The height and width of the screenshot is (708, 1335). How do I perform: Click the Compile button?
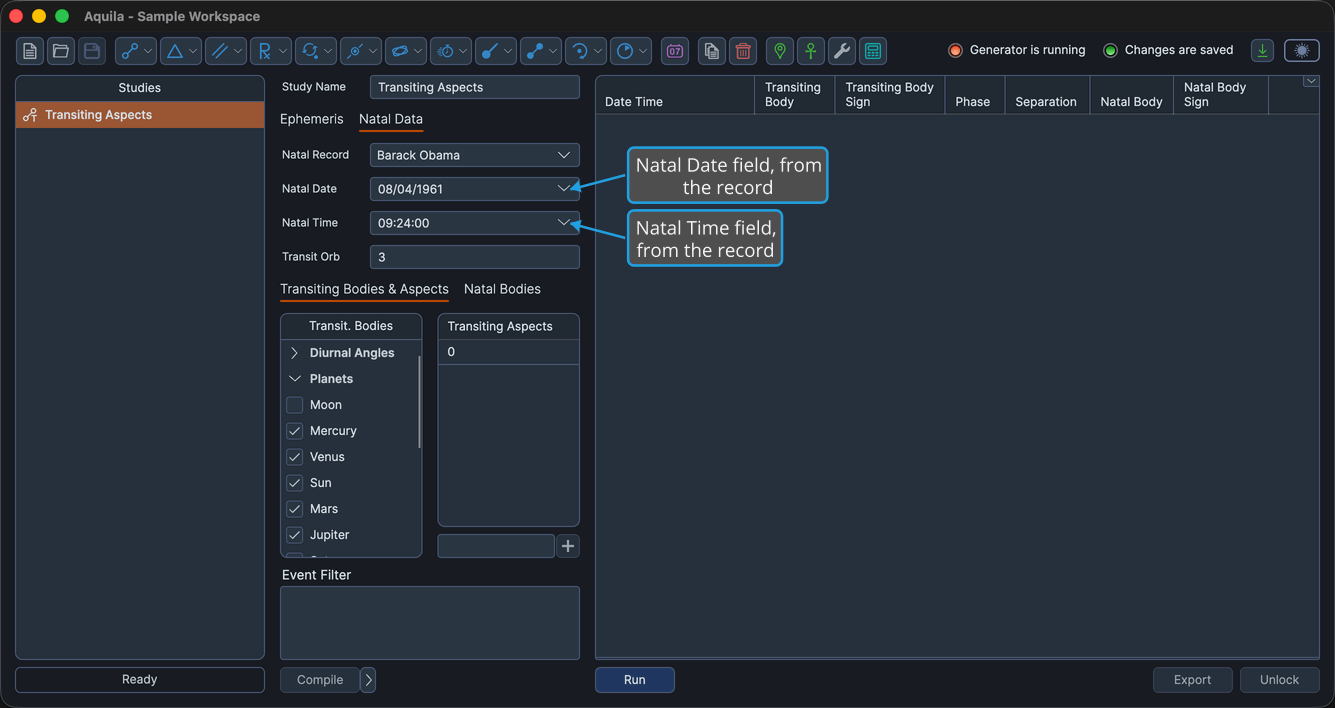(x=320, y=680)
